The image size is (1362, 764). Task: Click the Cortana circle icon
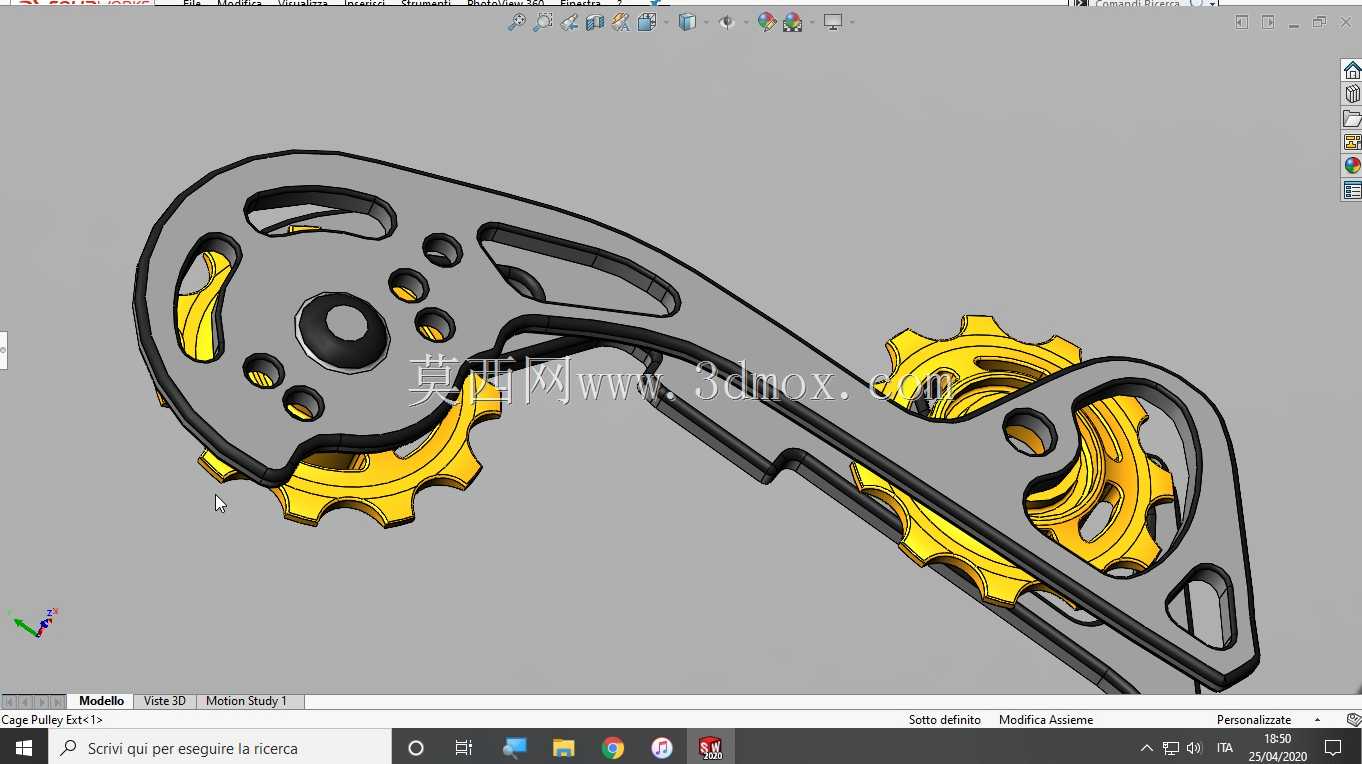416,747
